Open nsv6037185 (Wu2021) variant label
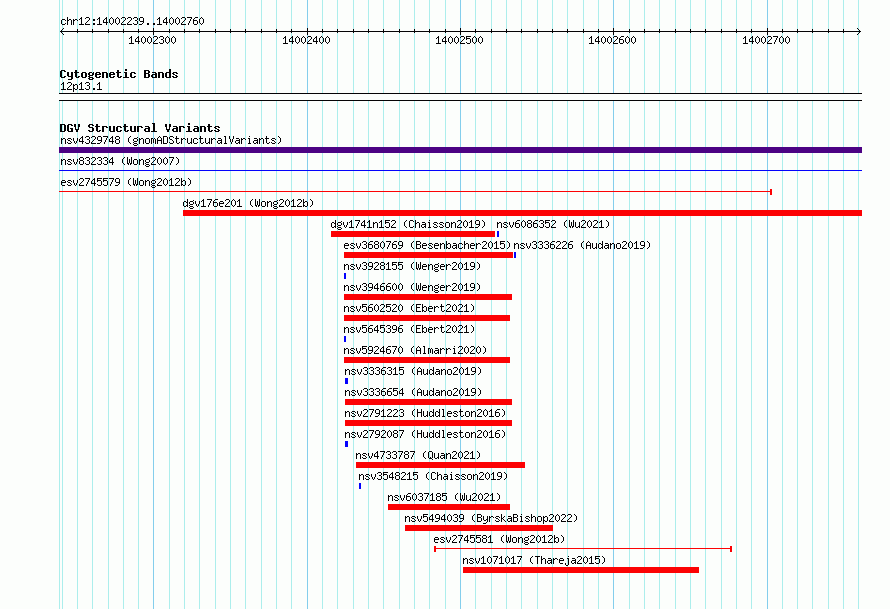This screenshot has width=890, height=609. [444, 497]
